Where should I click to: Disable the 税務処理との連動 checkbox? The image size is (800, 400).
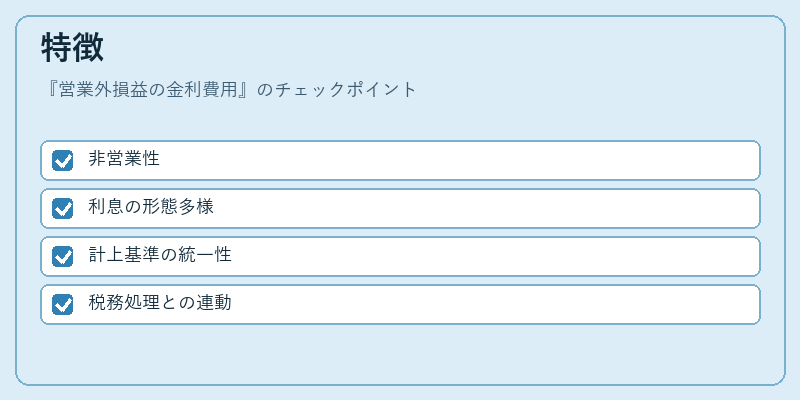(x=62, y=304)
